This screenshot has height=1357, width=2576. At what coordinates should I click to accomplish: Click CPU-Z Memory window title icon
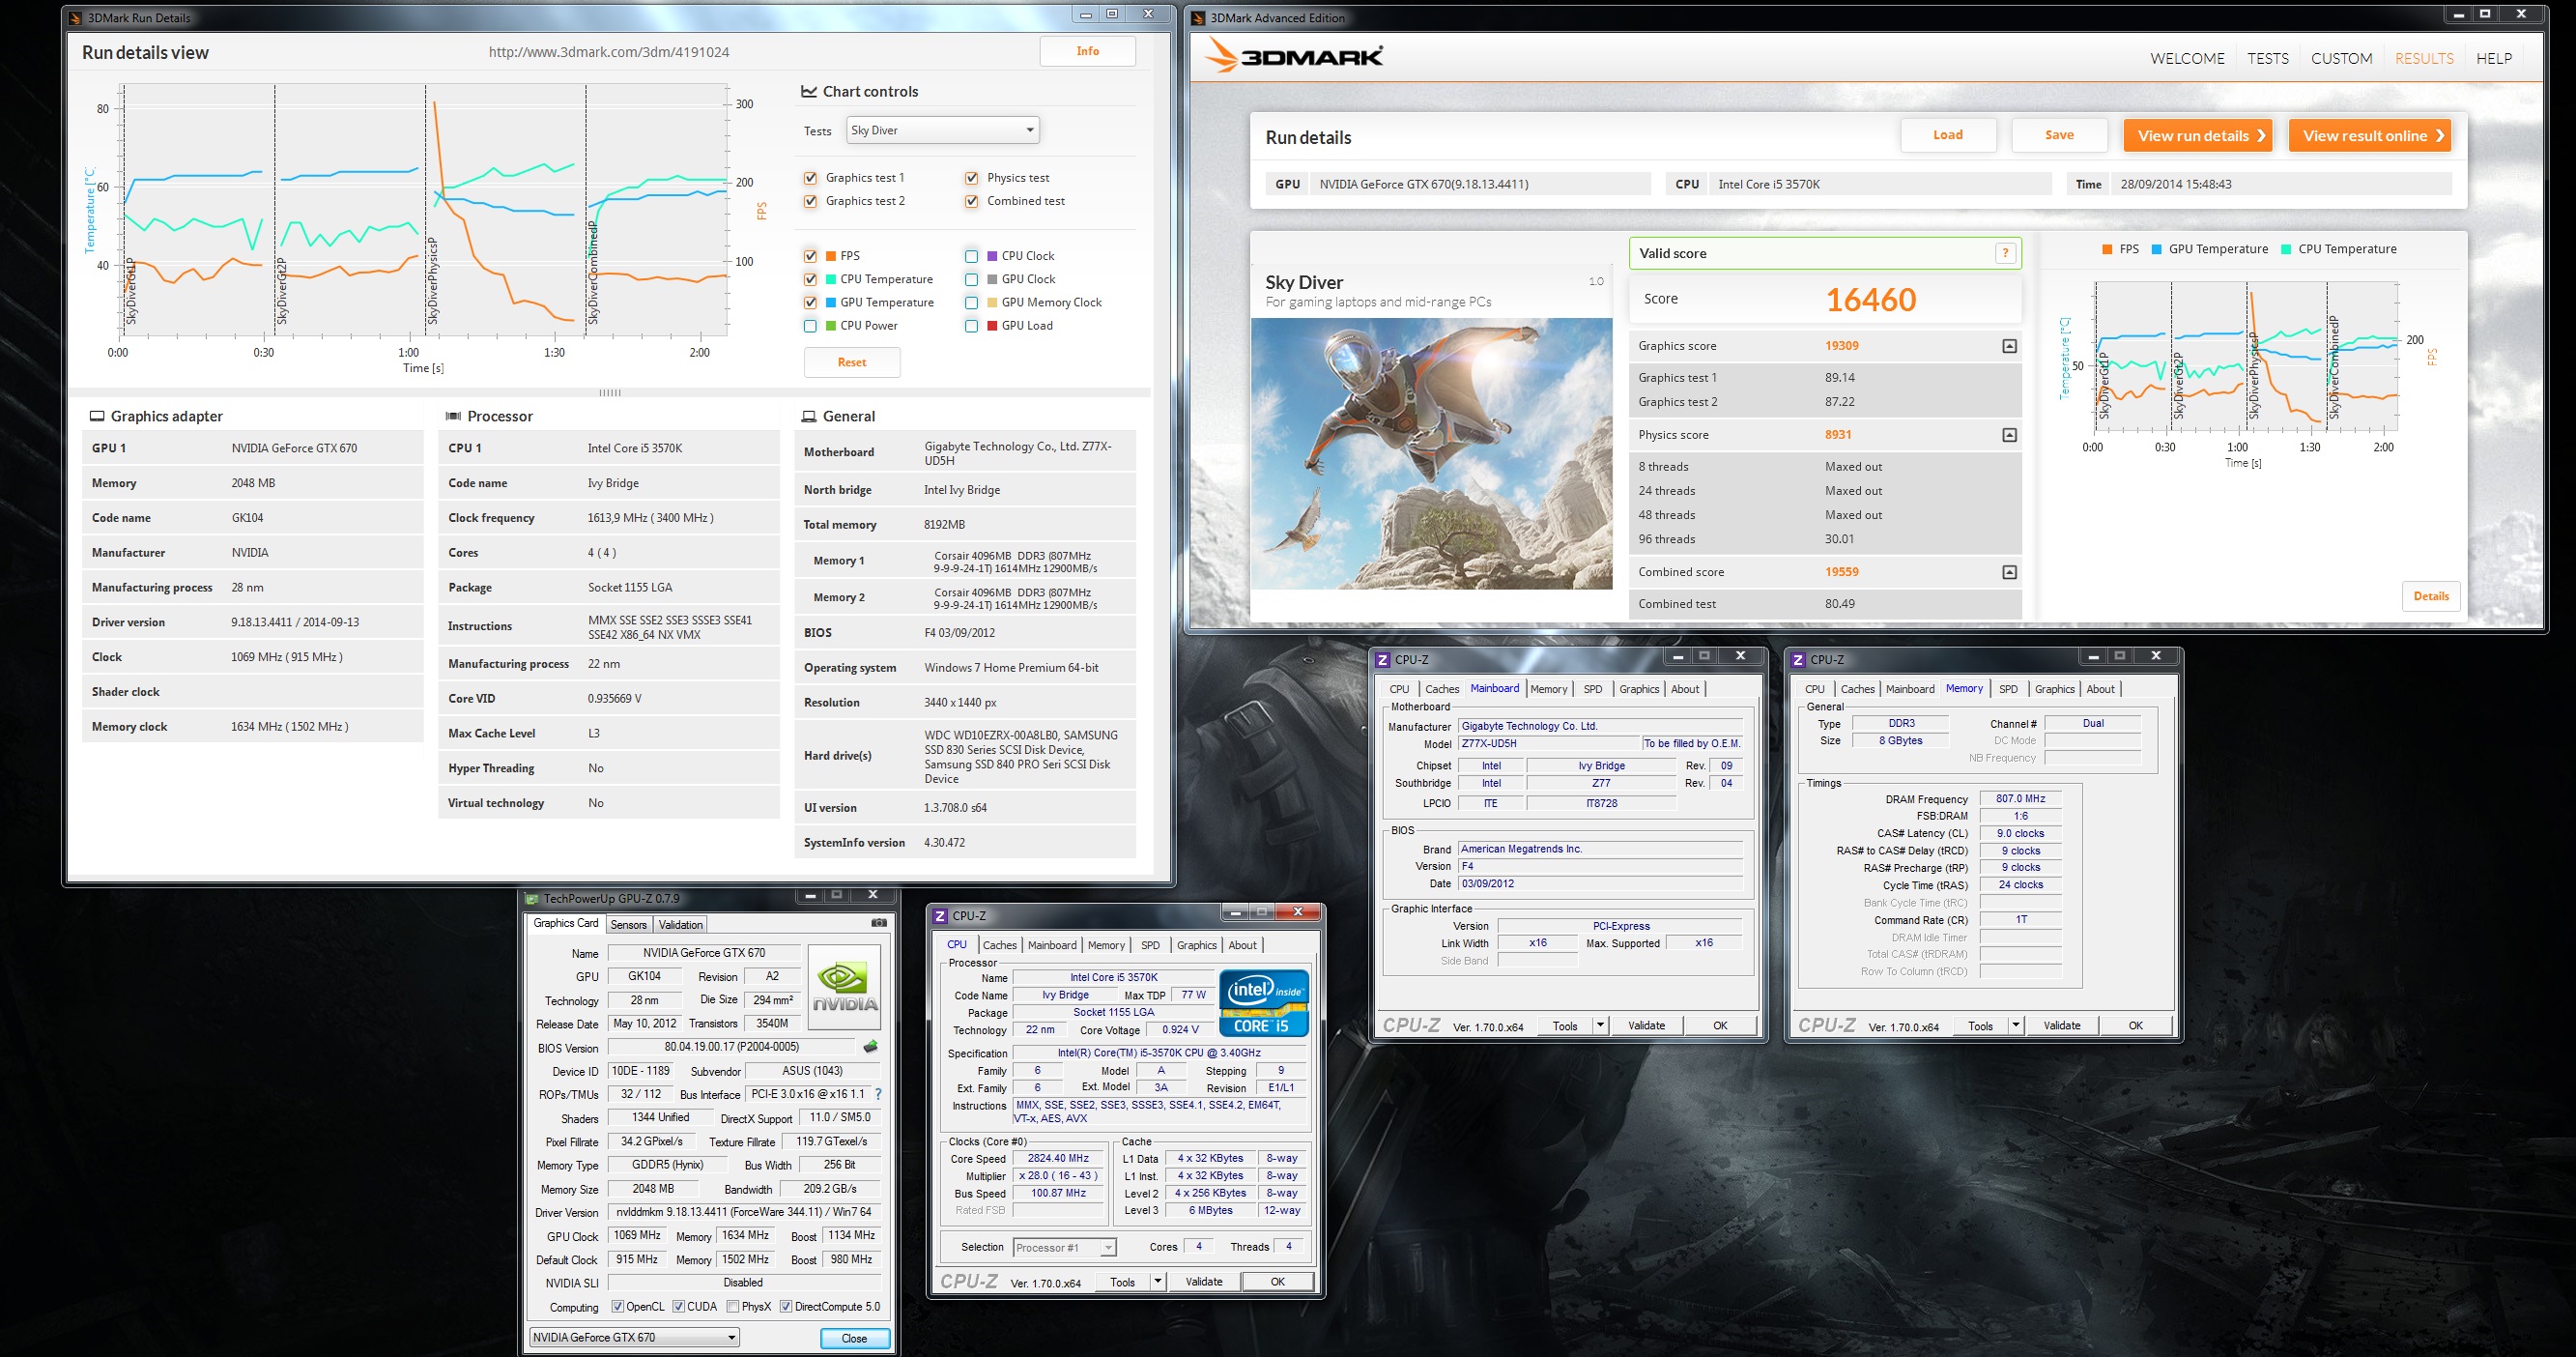coord(1798,659)
